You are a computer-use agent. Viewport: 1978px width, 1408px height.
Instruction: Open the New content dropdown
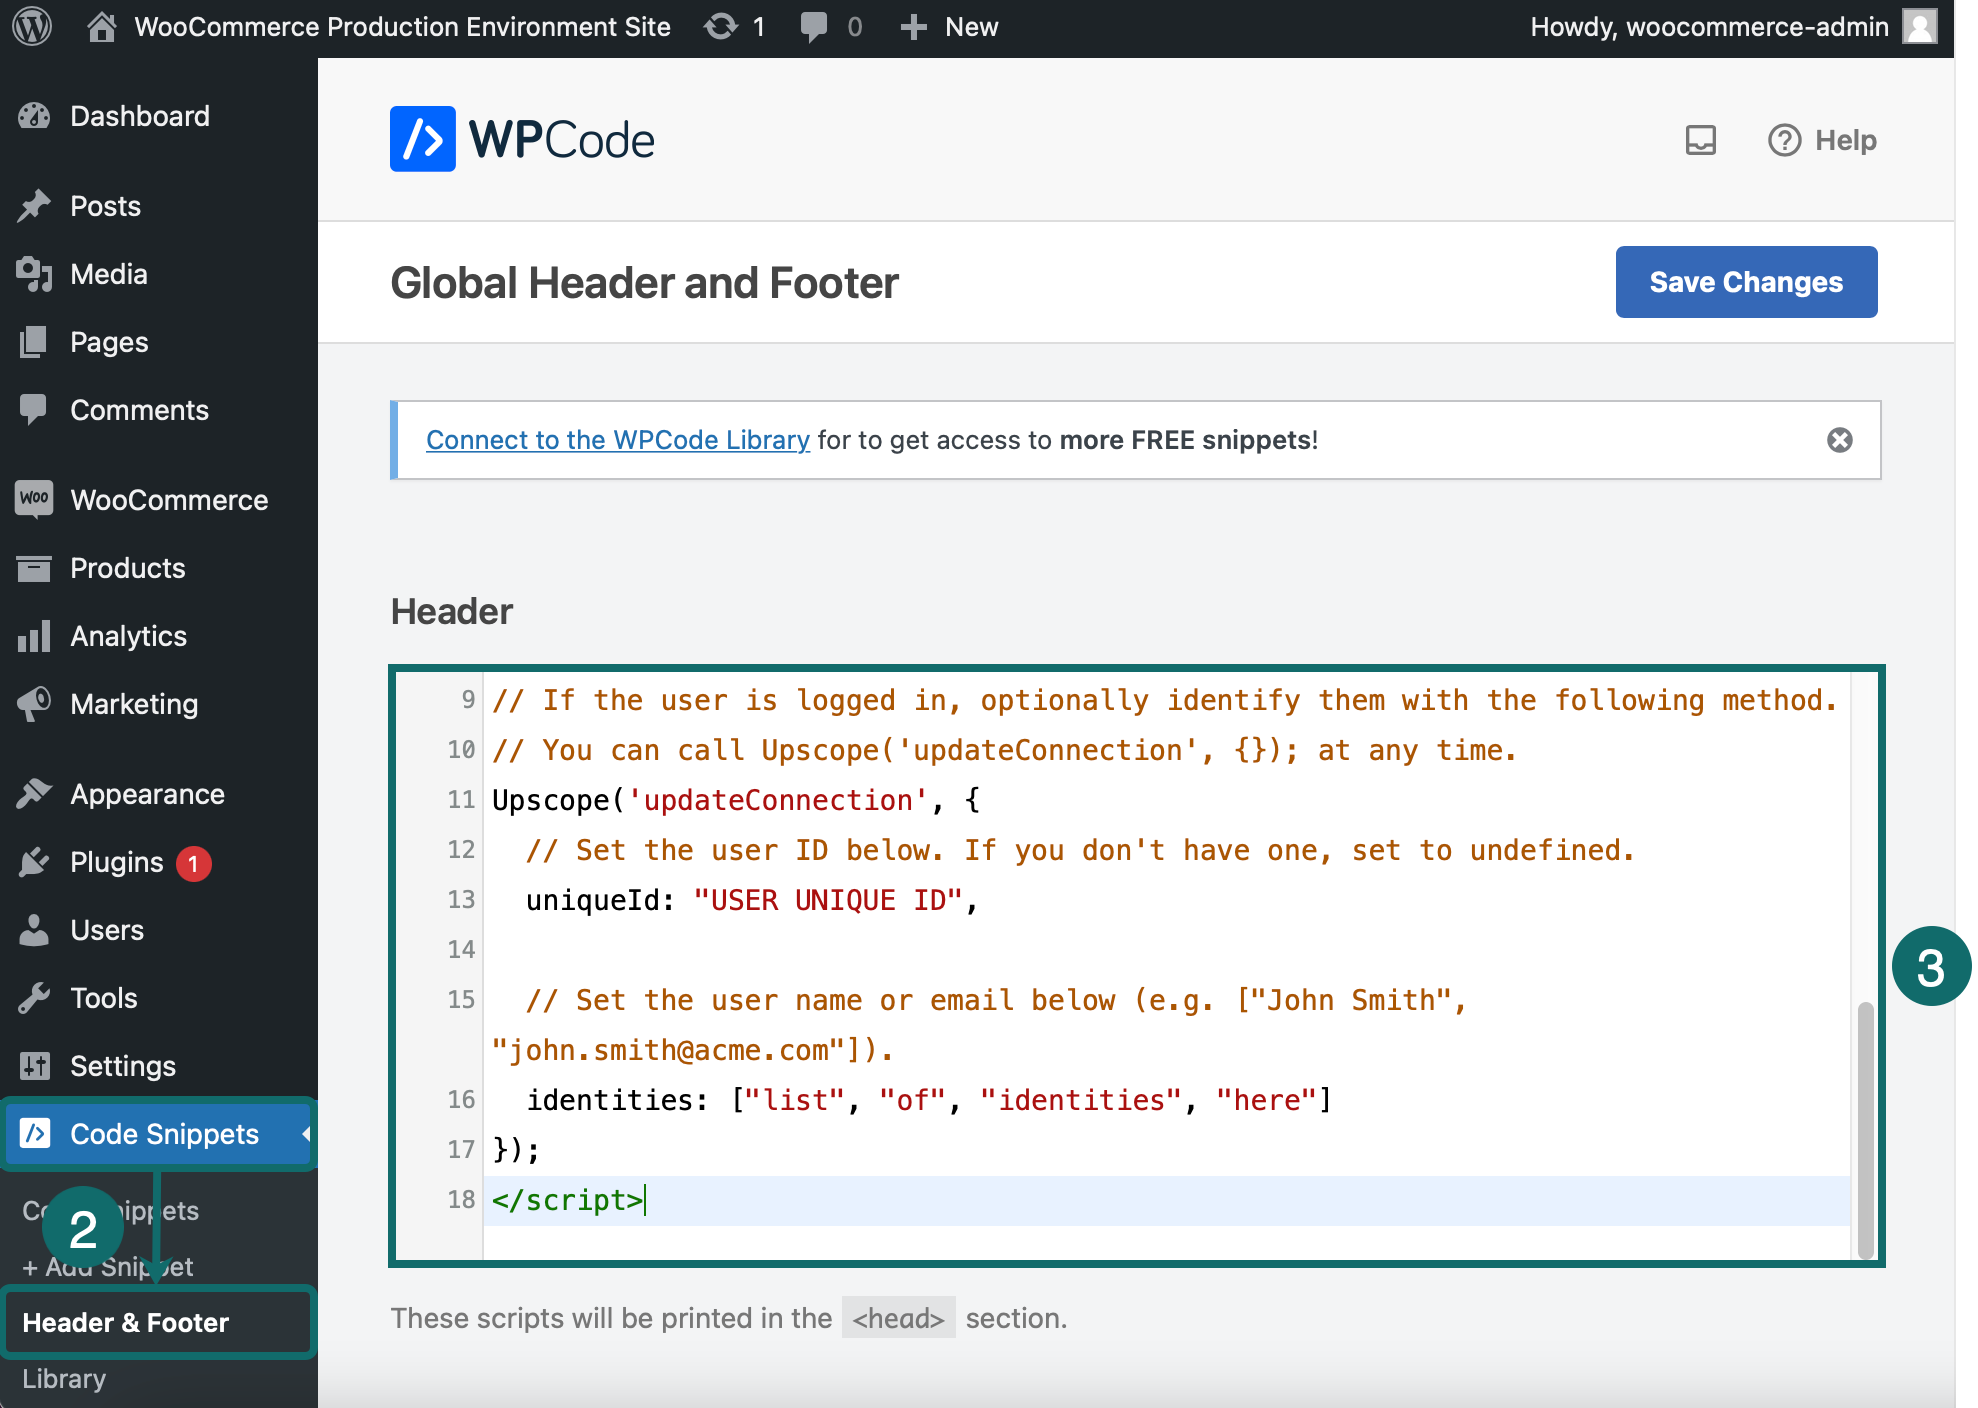(949, 27)
